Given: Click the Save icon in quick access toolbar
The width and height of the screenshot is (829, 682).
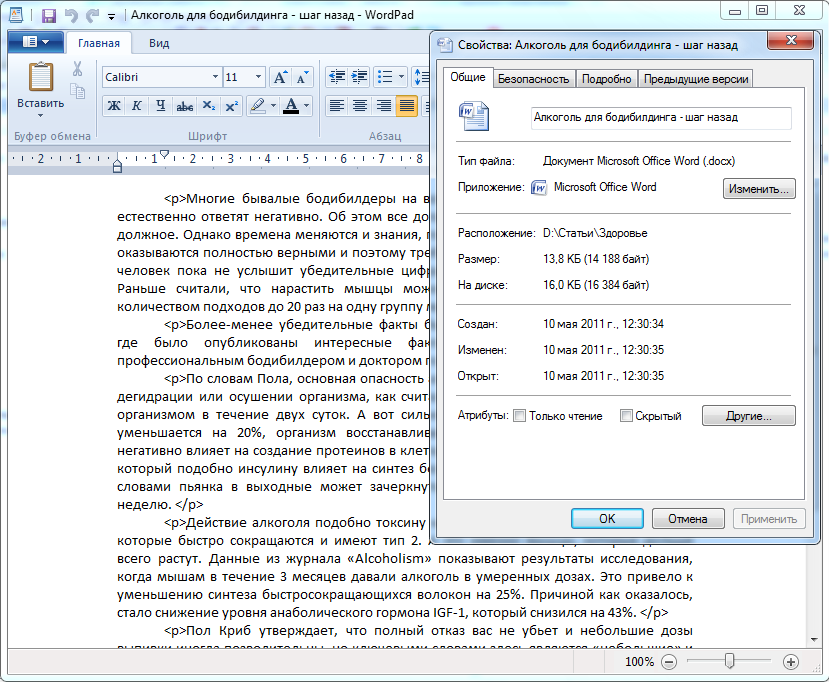Looking at the screenshot, I should point(49,16).
